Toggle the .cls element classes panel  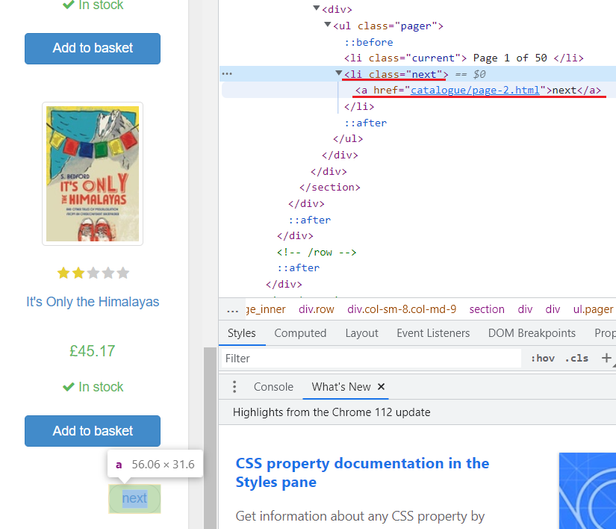coord(577,358)
